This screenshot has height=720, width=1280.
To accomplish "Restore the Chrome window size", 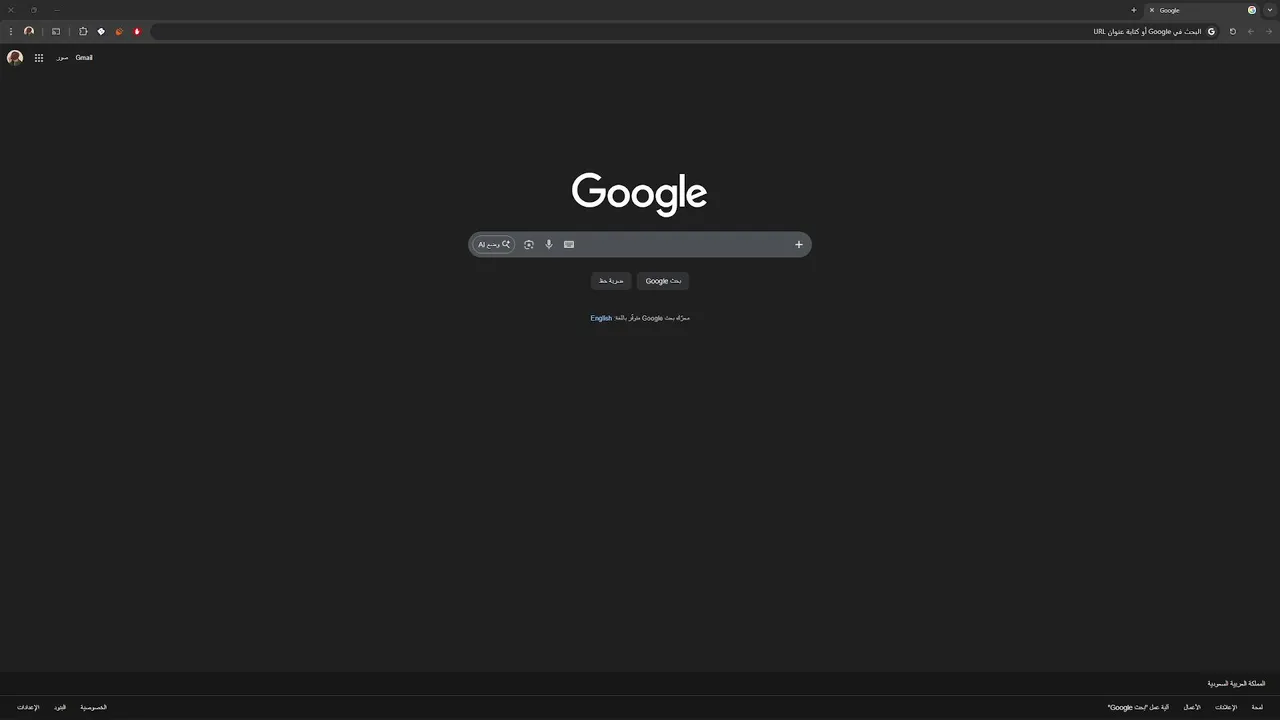I will (34, 10).
